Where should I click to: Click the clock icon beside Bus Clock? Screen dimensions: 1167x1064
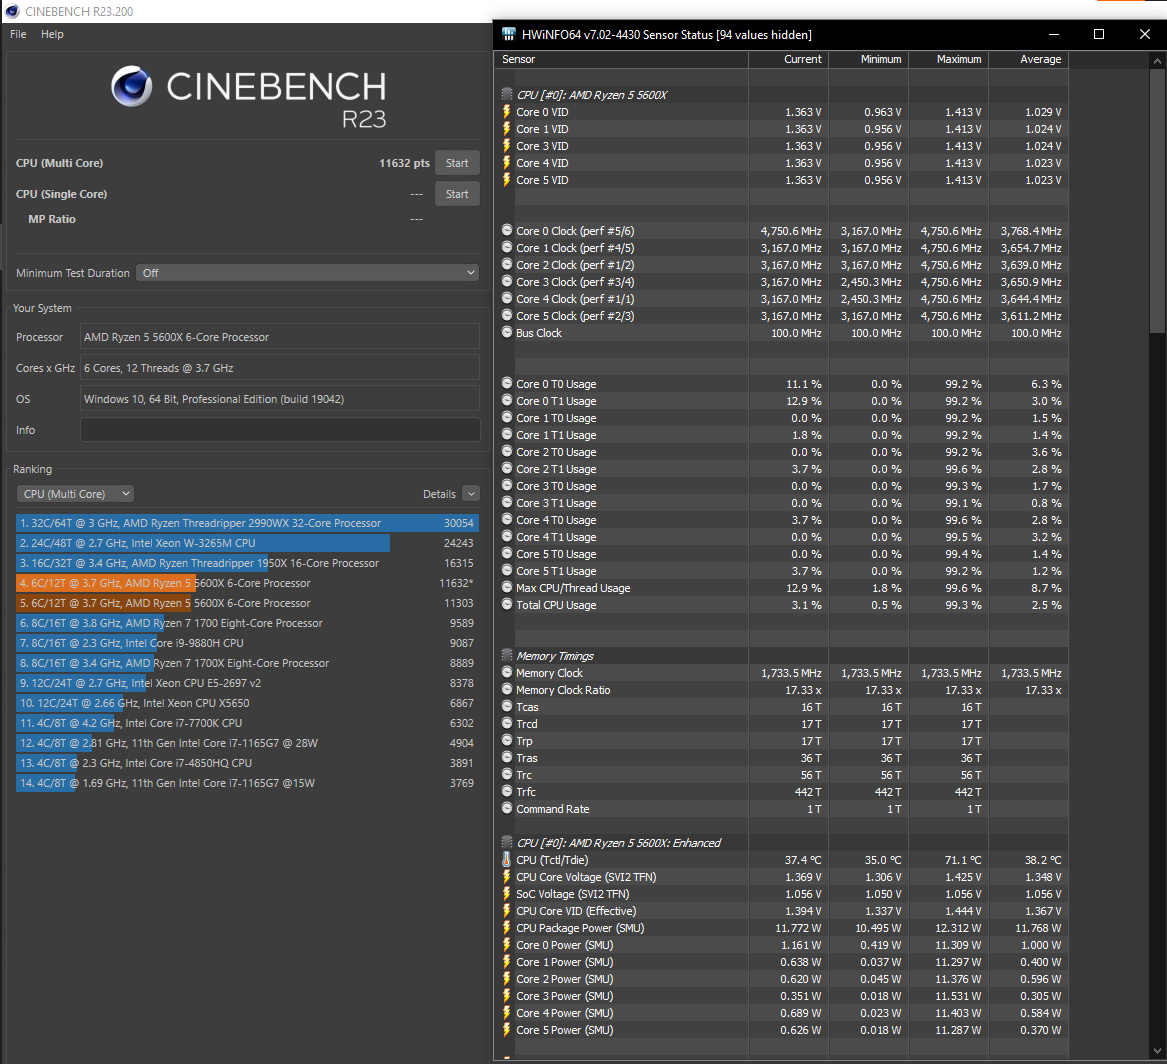(x=507, y=333)
